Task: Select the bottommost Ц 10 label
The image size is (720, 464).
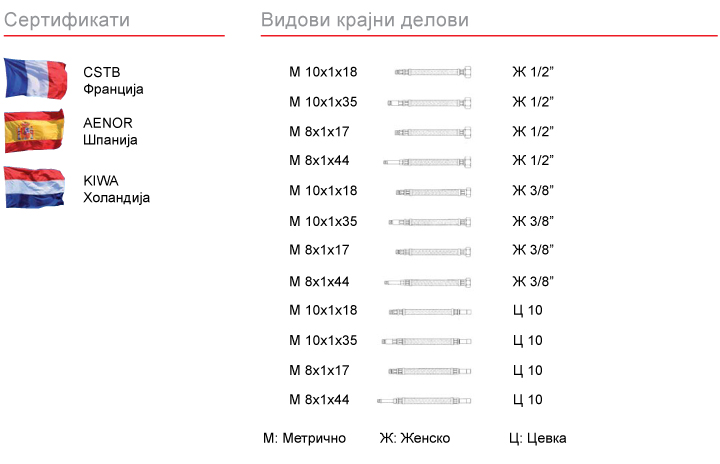Action: tap(527, 400)
